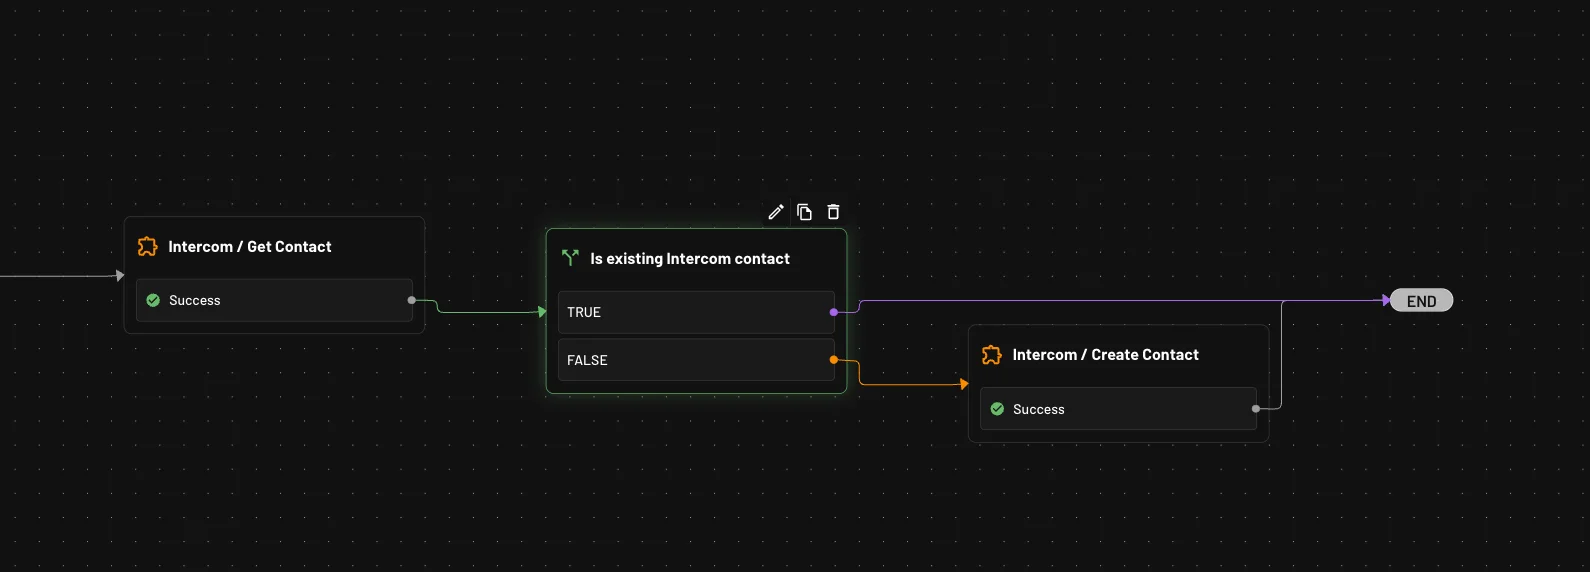Select the TRUE branch row
1590x572 pixels.
696,312
